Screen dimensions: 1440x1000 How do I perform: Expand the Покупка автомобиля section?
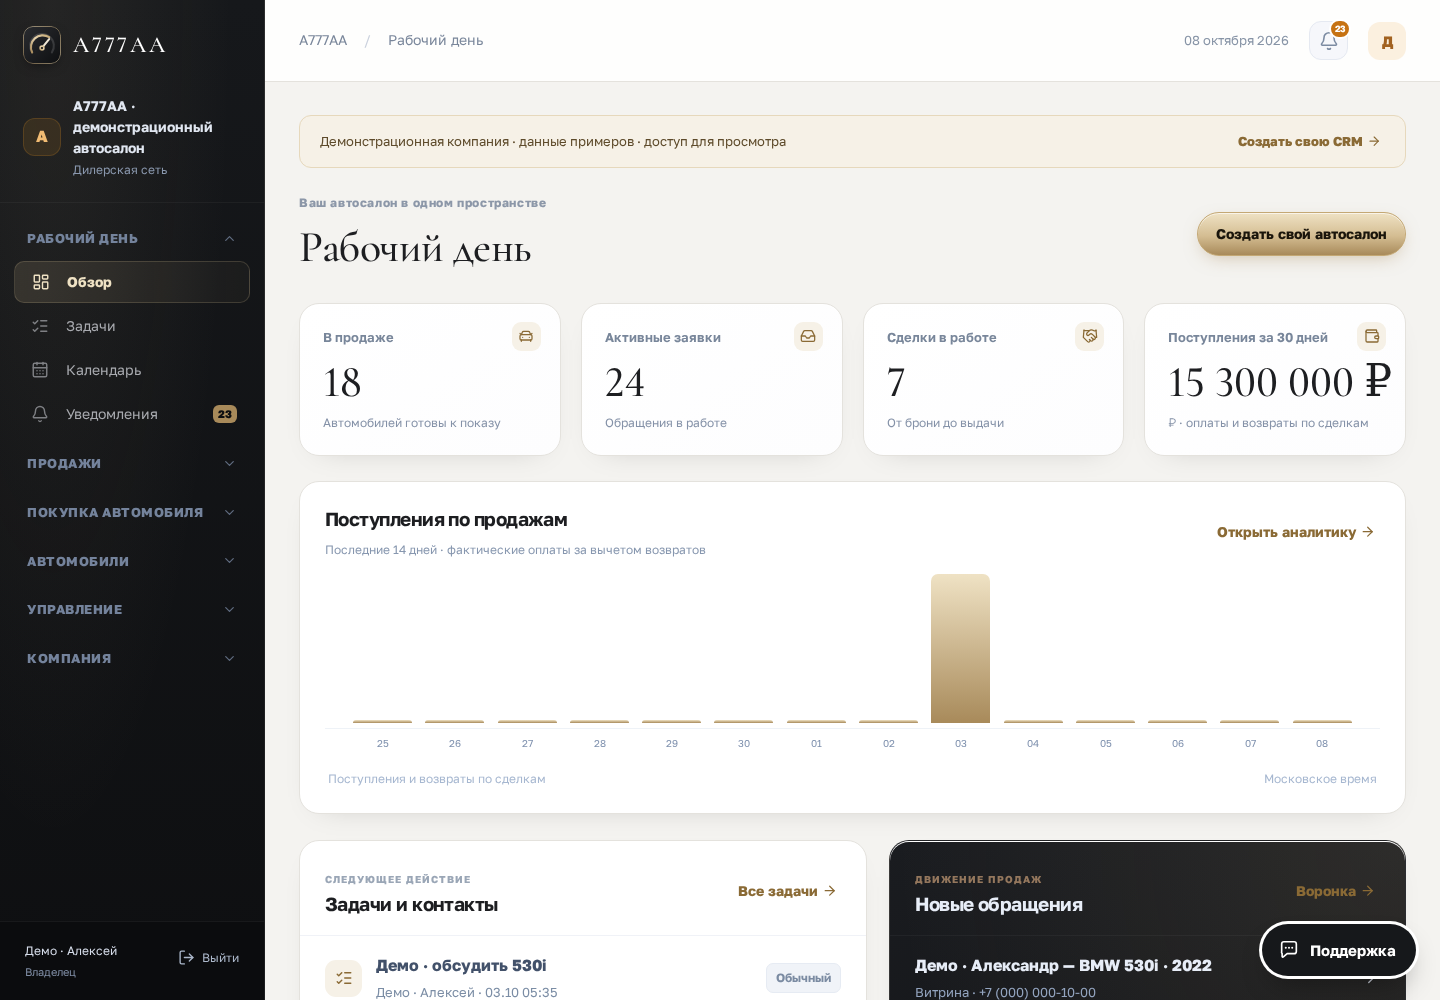coord(132,512)
